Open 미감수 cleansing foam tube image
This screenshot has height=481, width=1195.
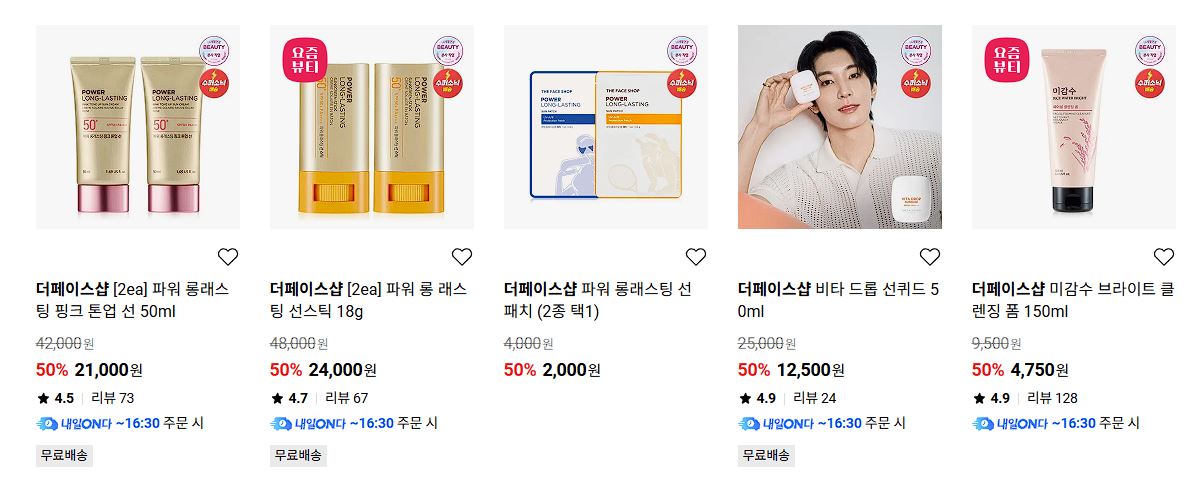(x=1074, y=127)
